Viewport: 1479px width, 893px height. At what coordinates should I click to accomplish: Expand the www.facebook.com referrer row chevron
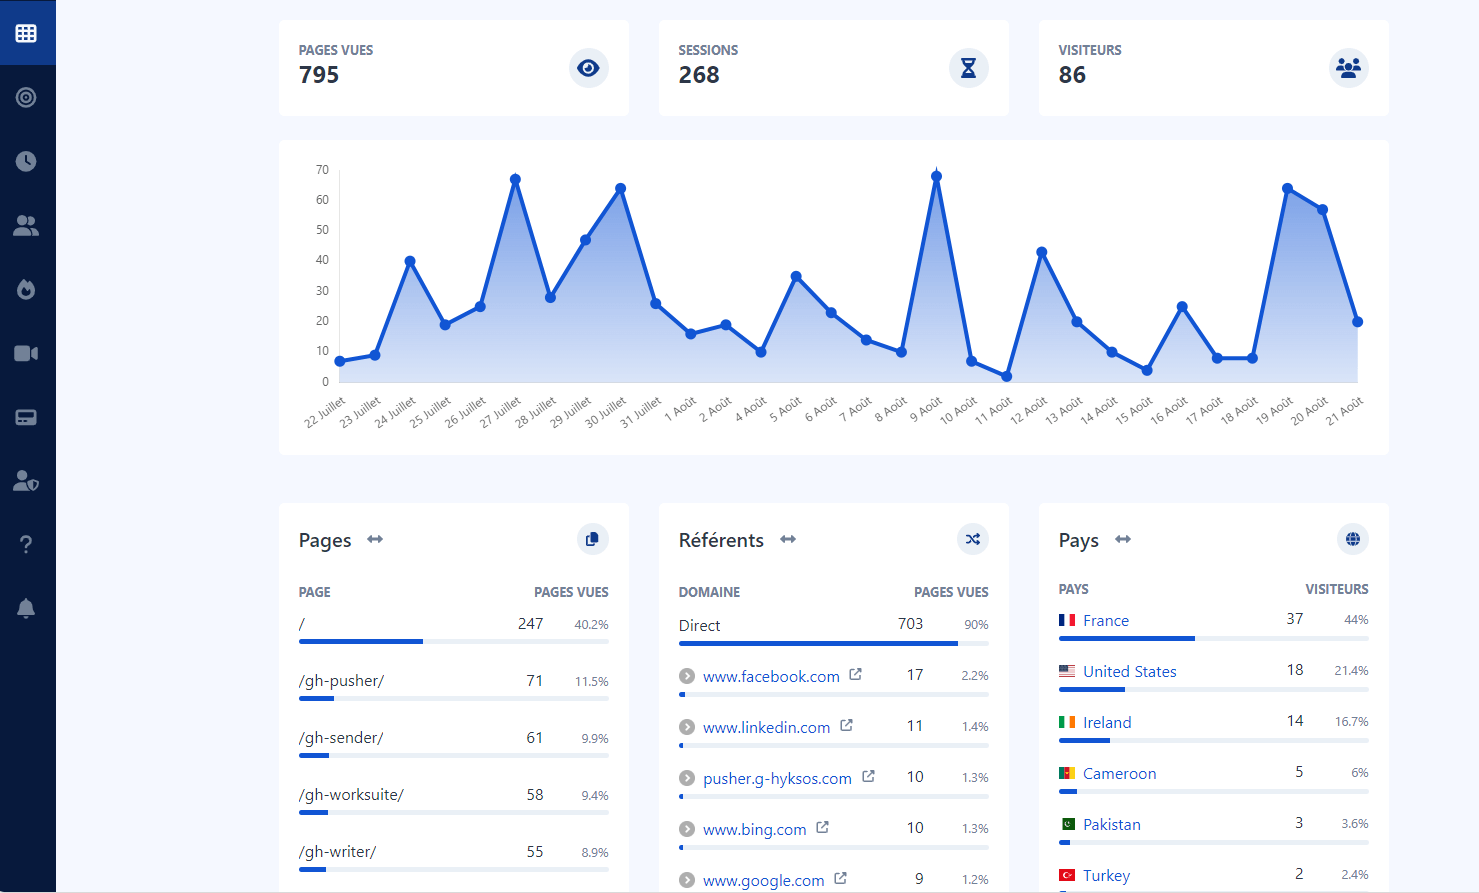pyautogui.click(x=687, y=676)
